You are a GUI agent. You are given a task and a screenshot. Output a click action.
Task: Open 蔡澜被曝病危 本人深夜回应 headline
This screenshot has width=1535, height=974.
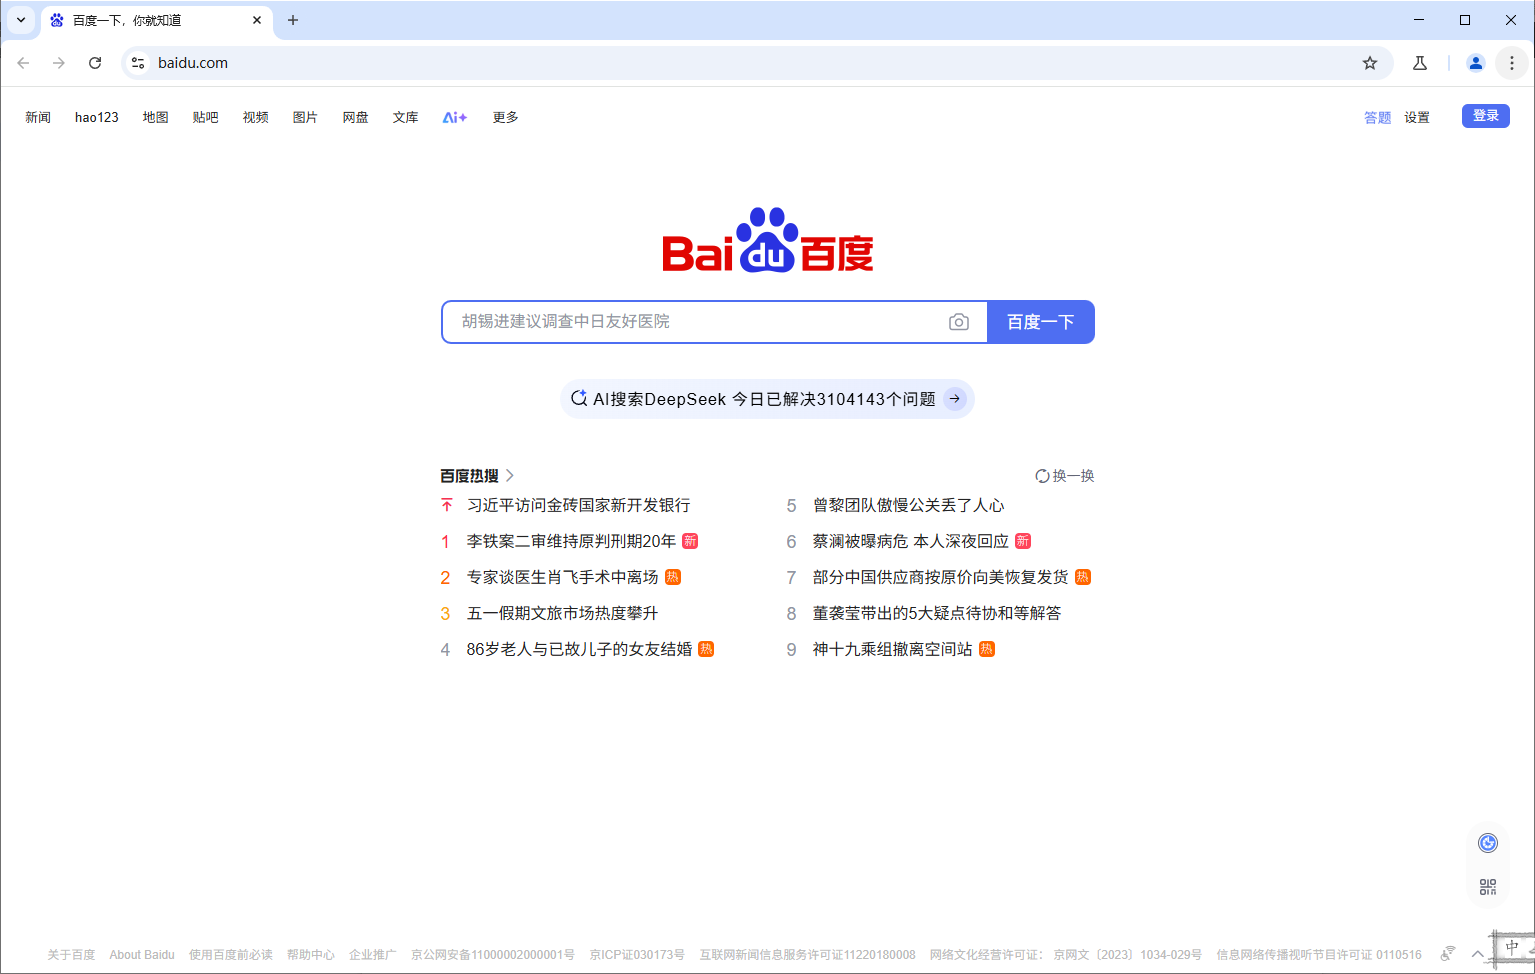click(910, 541)
